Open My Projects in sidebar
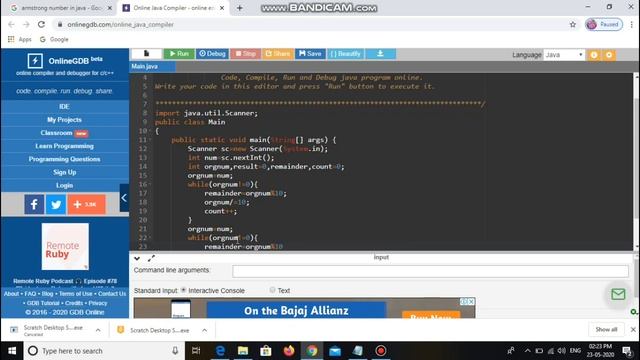This screenshot has width=640, height=360. click(x=64, y=120)
